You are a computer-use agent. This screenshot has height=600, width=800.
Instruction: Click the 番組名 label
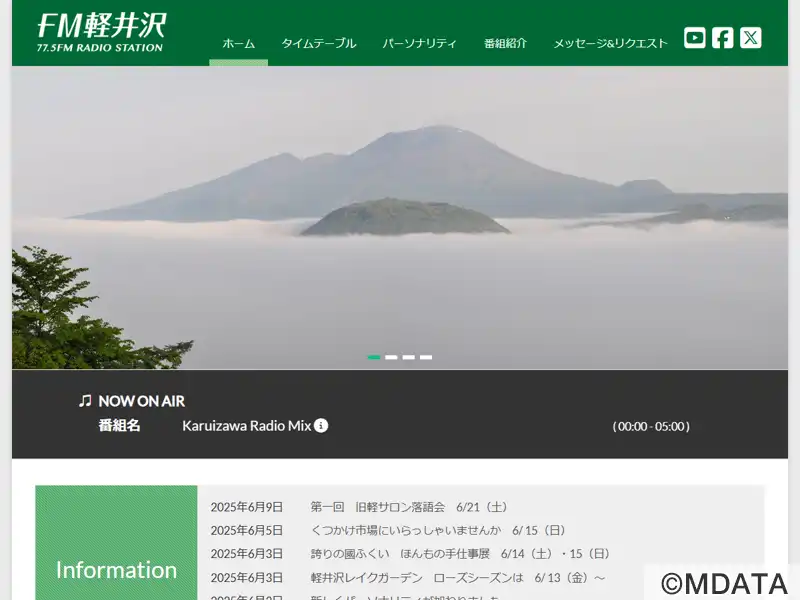119,426
